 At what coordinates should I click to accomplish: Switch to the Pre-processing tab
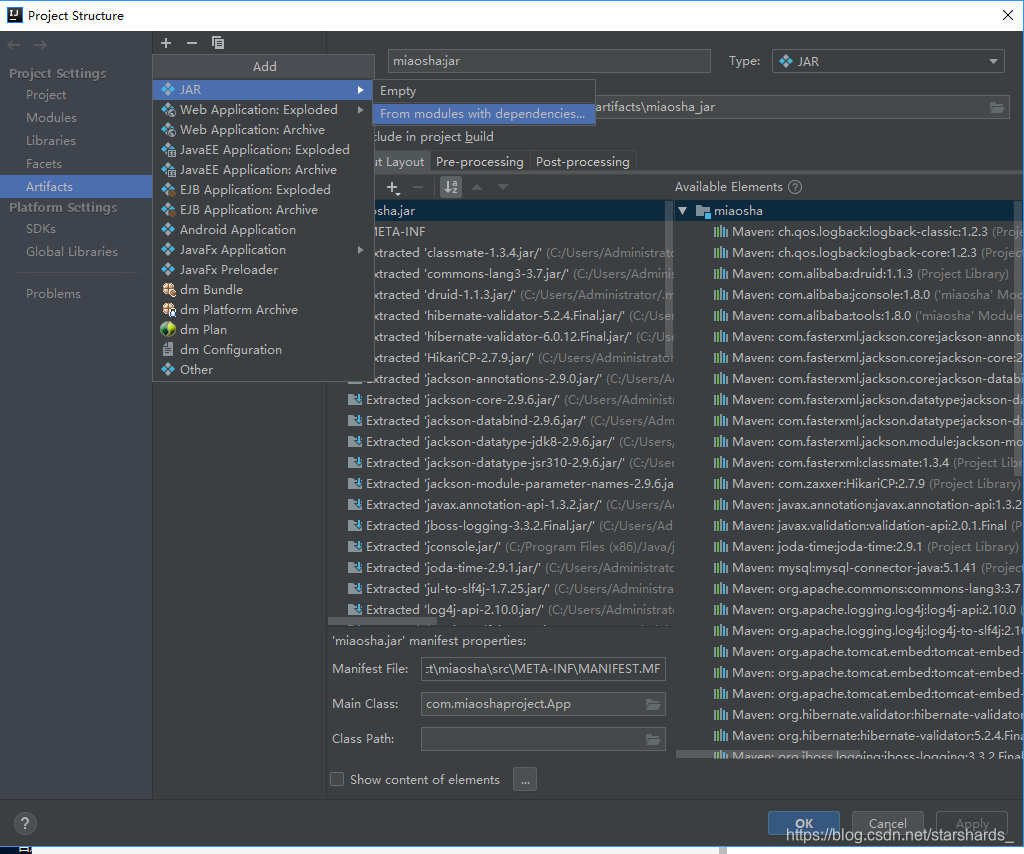tap(479, 162)
